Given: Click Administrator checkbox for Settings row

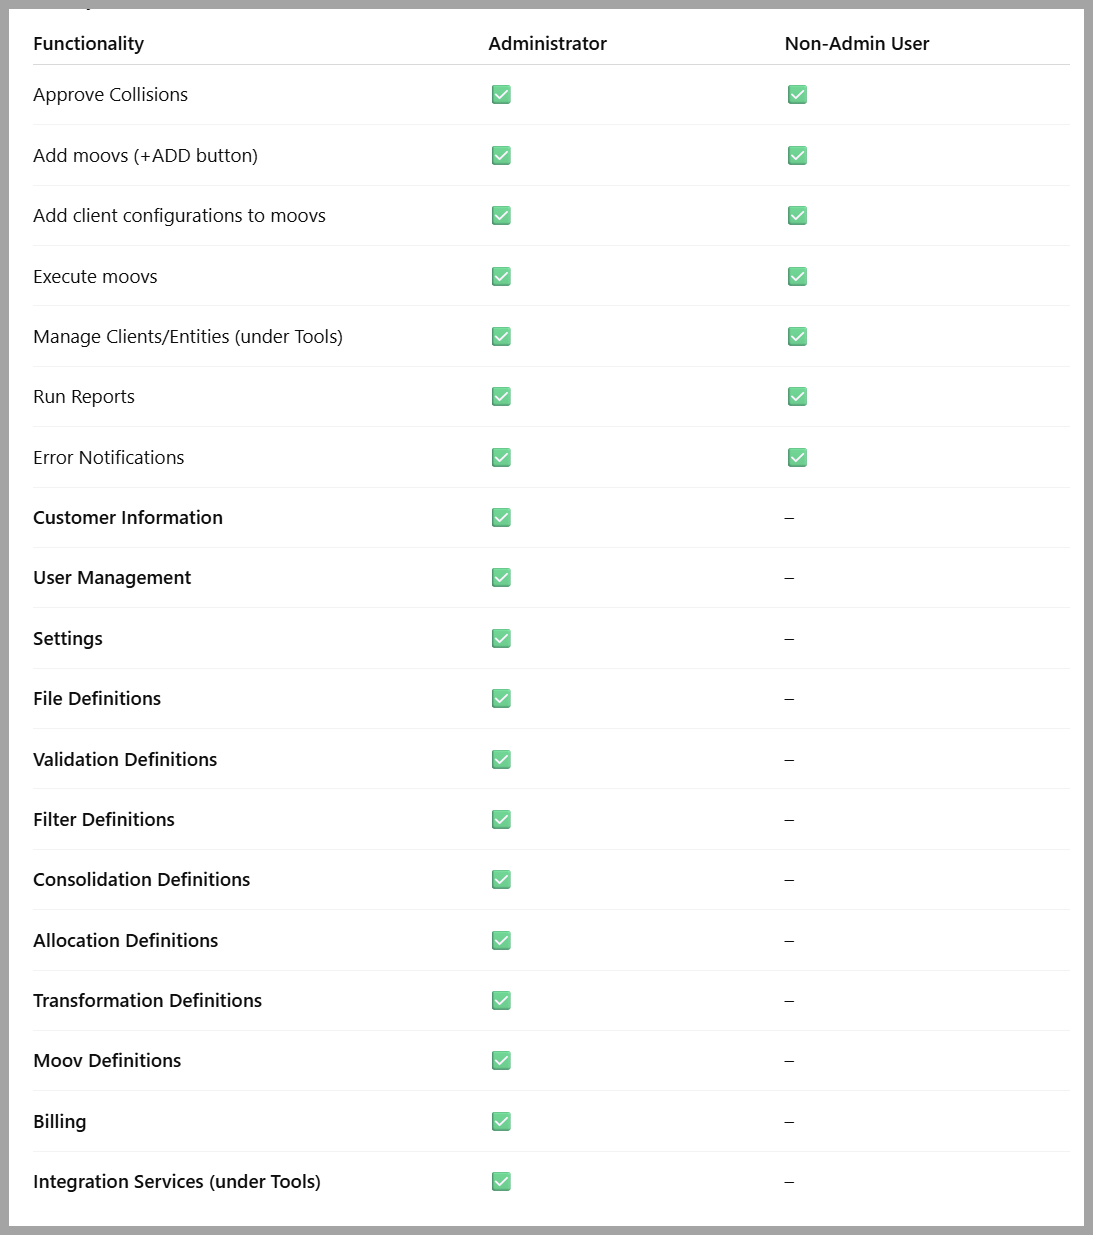Looking at the screenshot, I should 501,638.
